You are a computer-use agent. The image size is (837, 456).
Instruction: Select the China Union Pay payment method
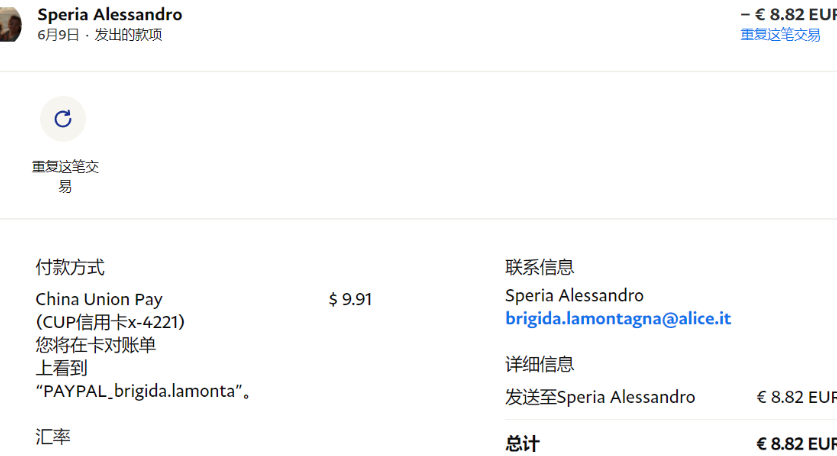[99, 300]
